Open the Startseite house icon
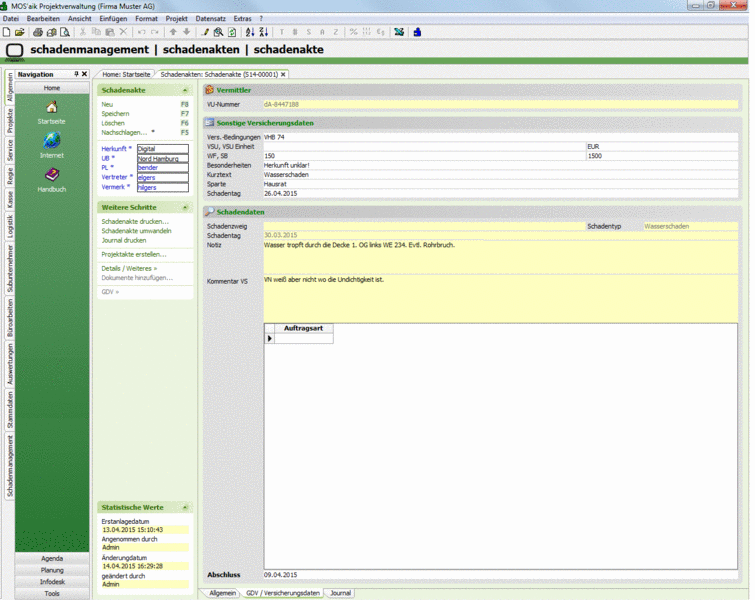The width and height of the screenshot is (755, 600). click(x=52, y=107)
